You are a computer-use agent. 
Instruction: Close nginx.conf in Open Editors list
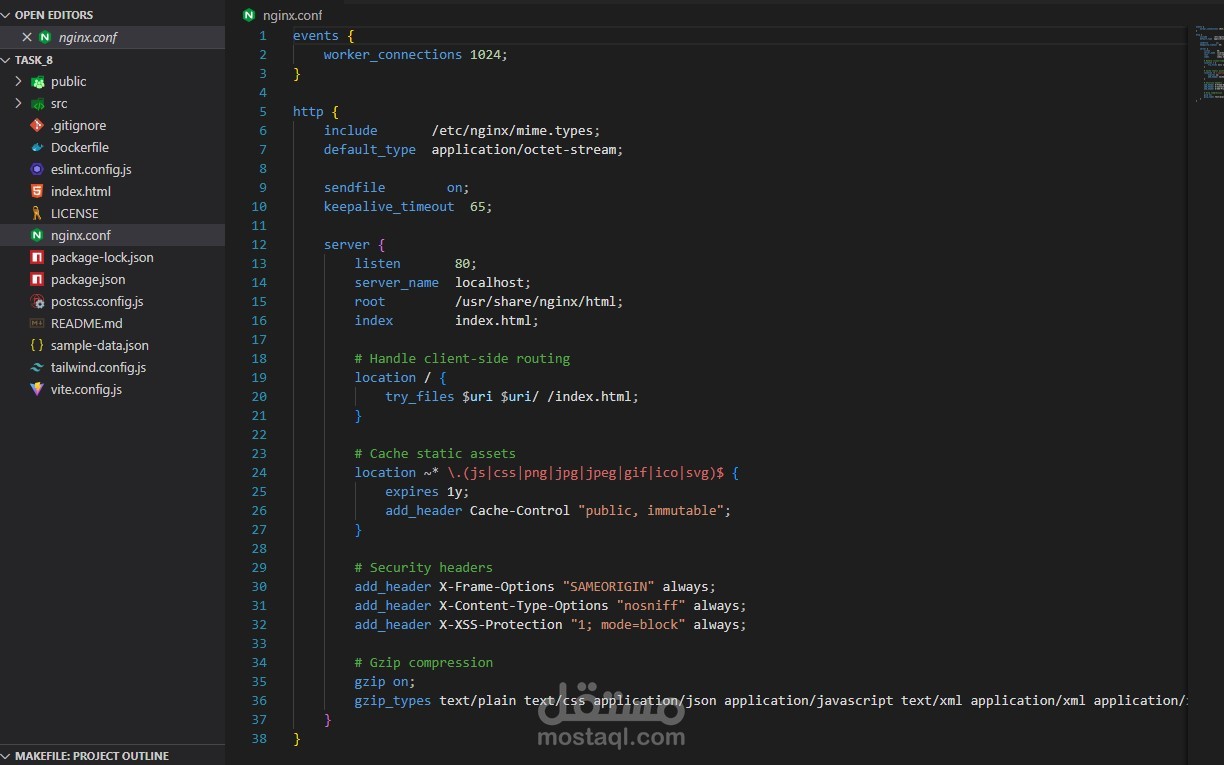(x=27, y=37)
